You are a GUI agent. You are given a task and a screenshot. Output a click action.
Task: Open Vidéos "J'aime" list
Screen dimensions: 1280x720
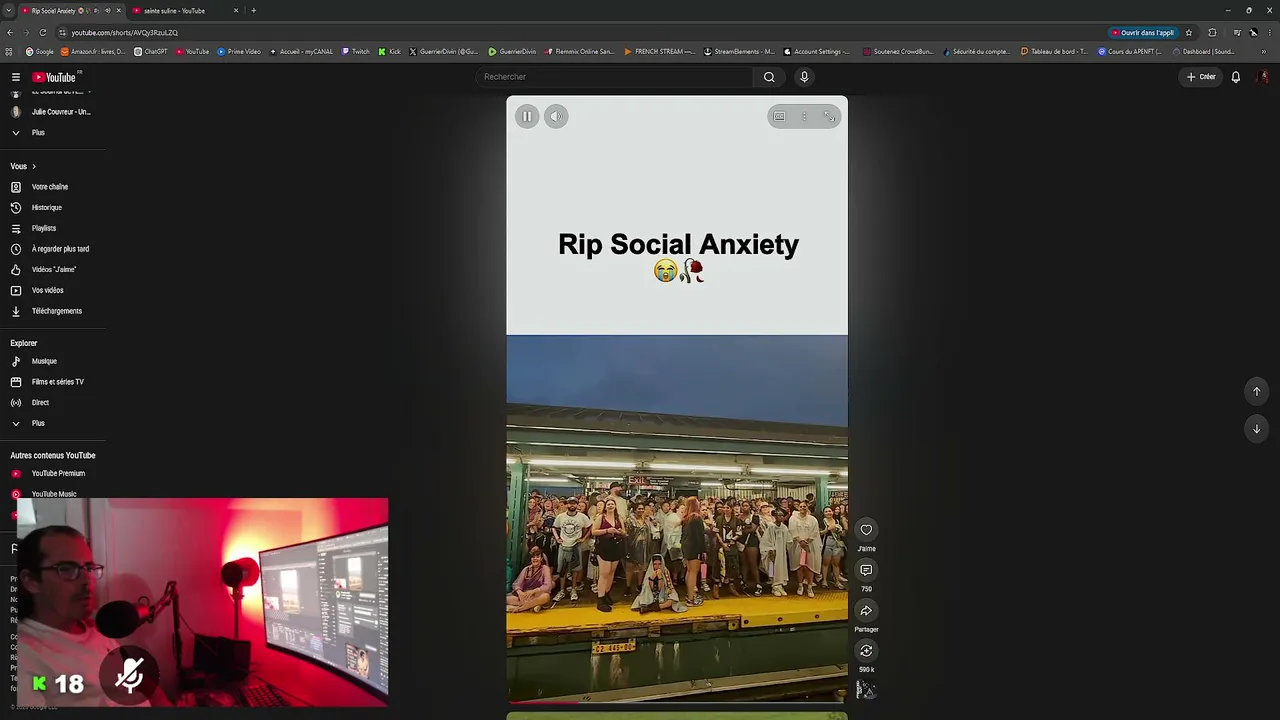pyautogui.click(x=53, y=270)
